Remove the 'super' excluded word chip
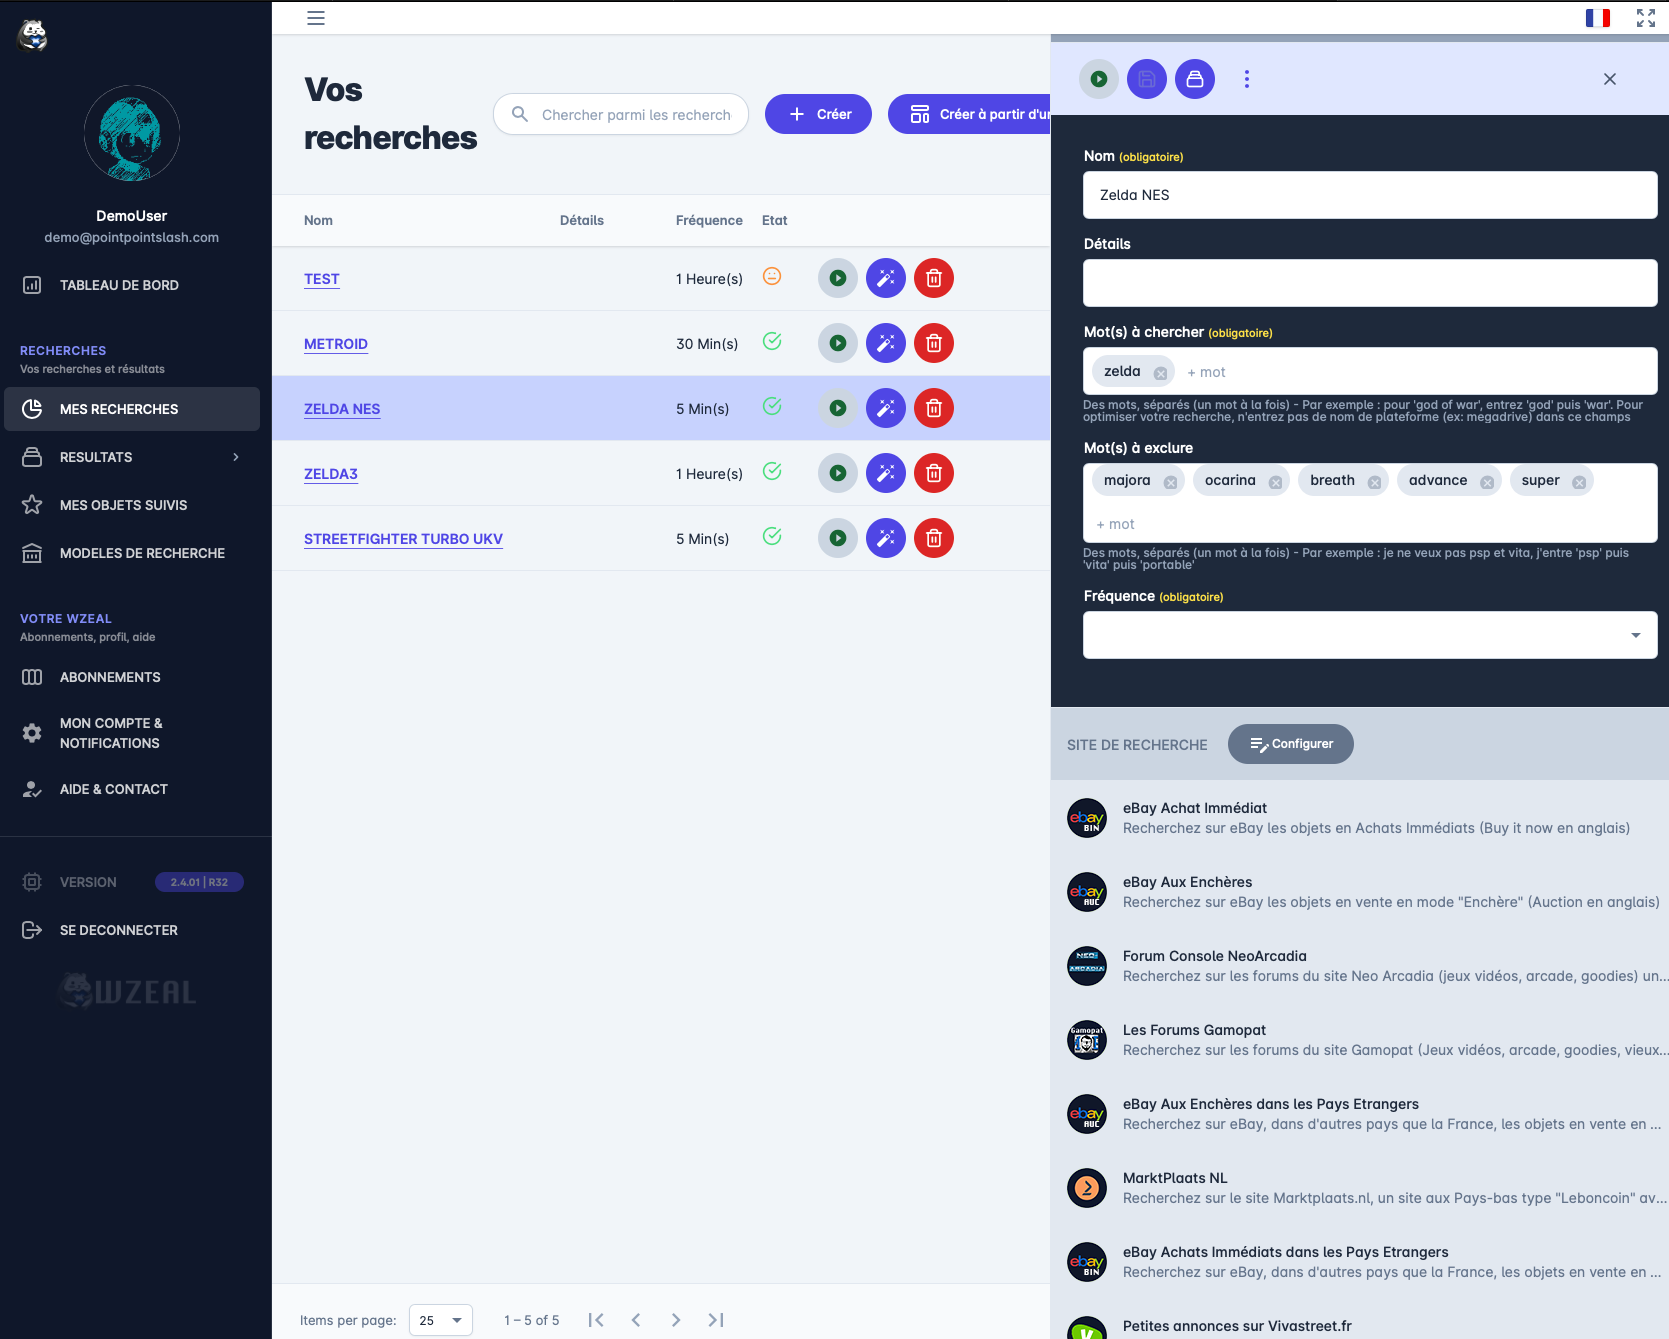The image size is (1669, 1339). pyautogui.click(x=1579, y=482)
